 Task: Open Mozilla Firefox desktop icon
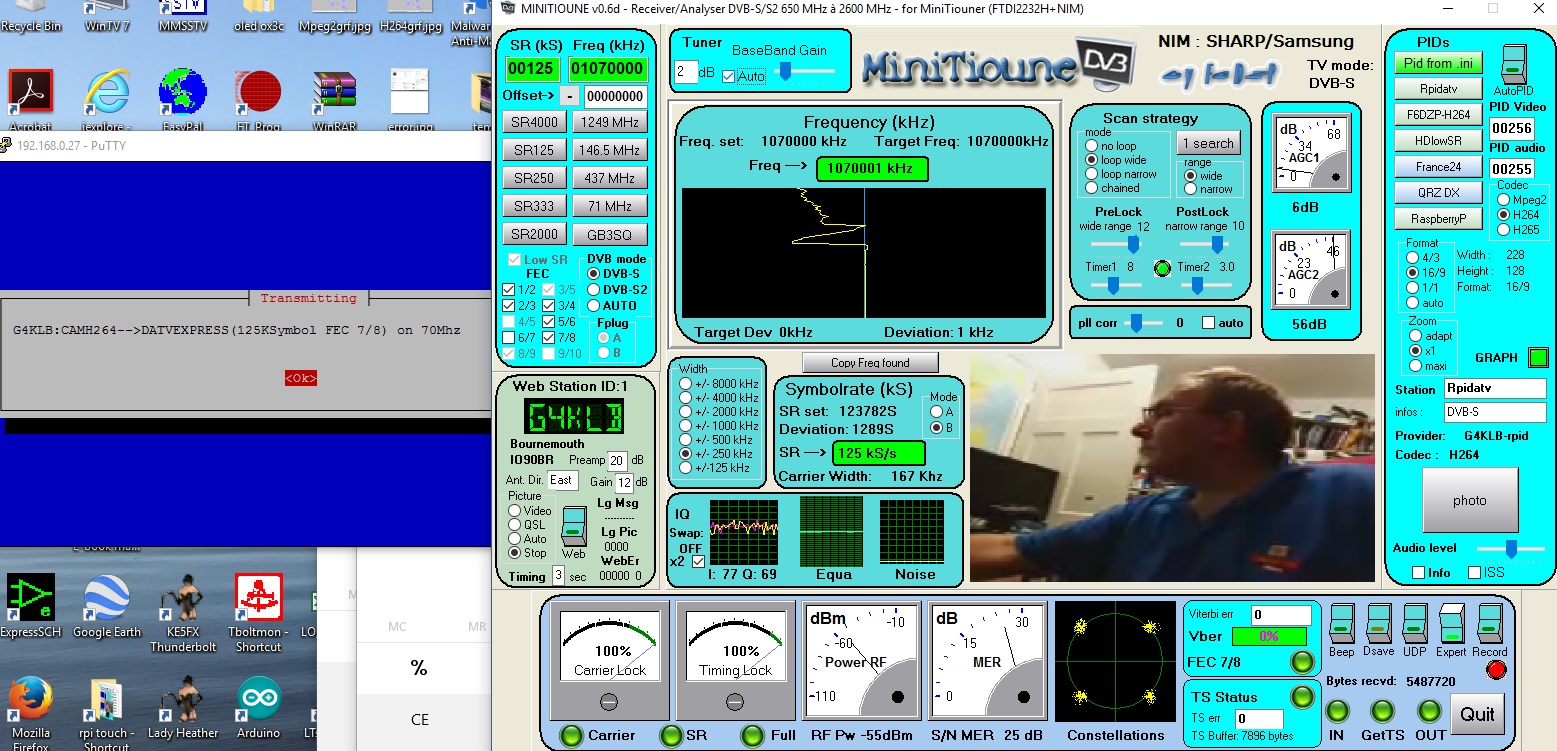(x=31, y=713)
